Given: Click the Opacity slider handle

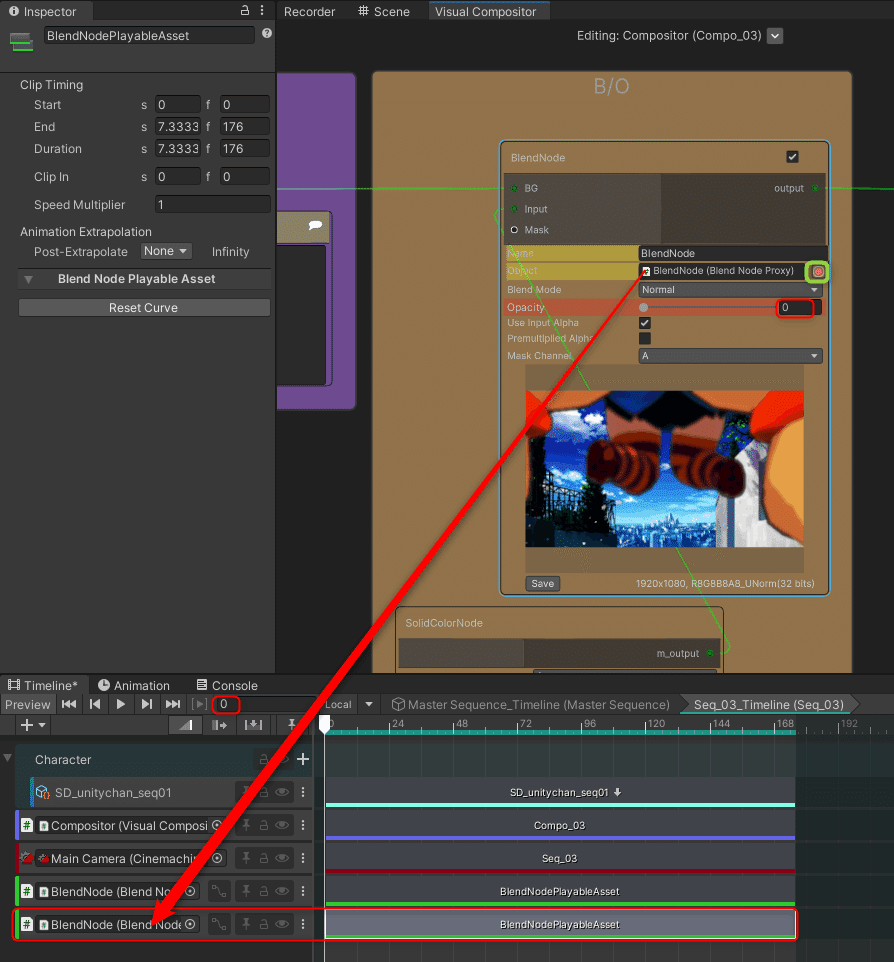Looking at the screenshot, I should [x=643, y=307].
